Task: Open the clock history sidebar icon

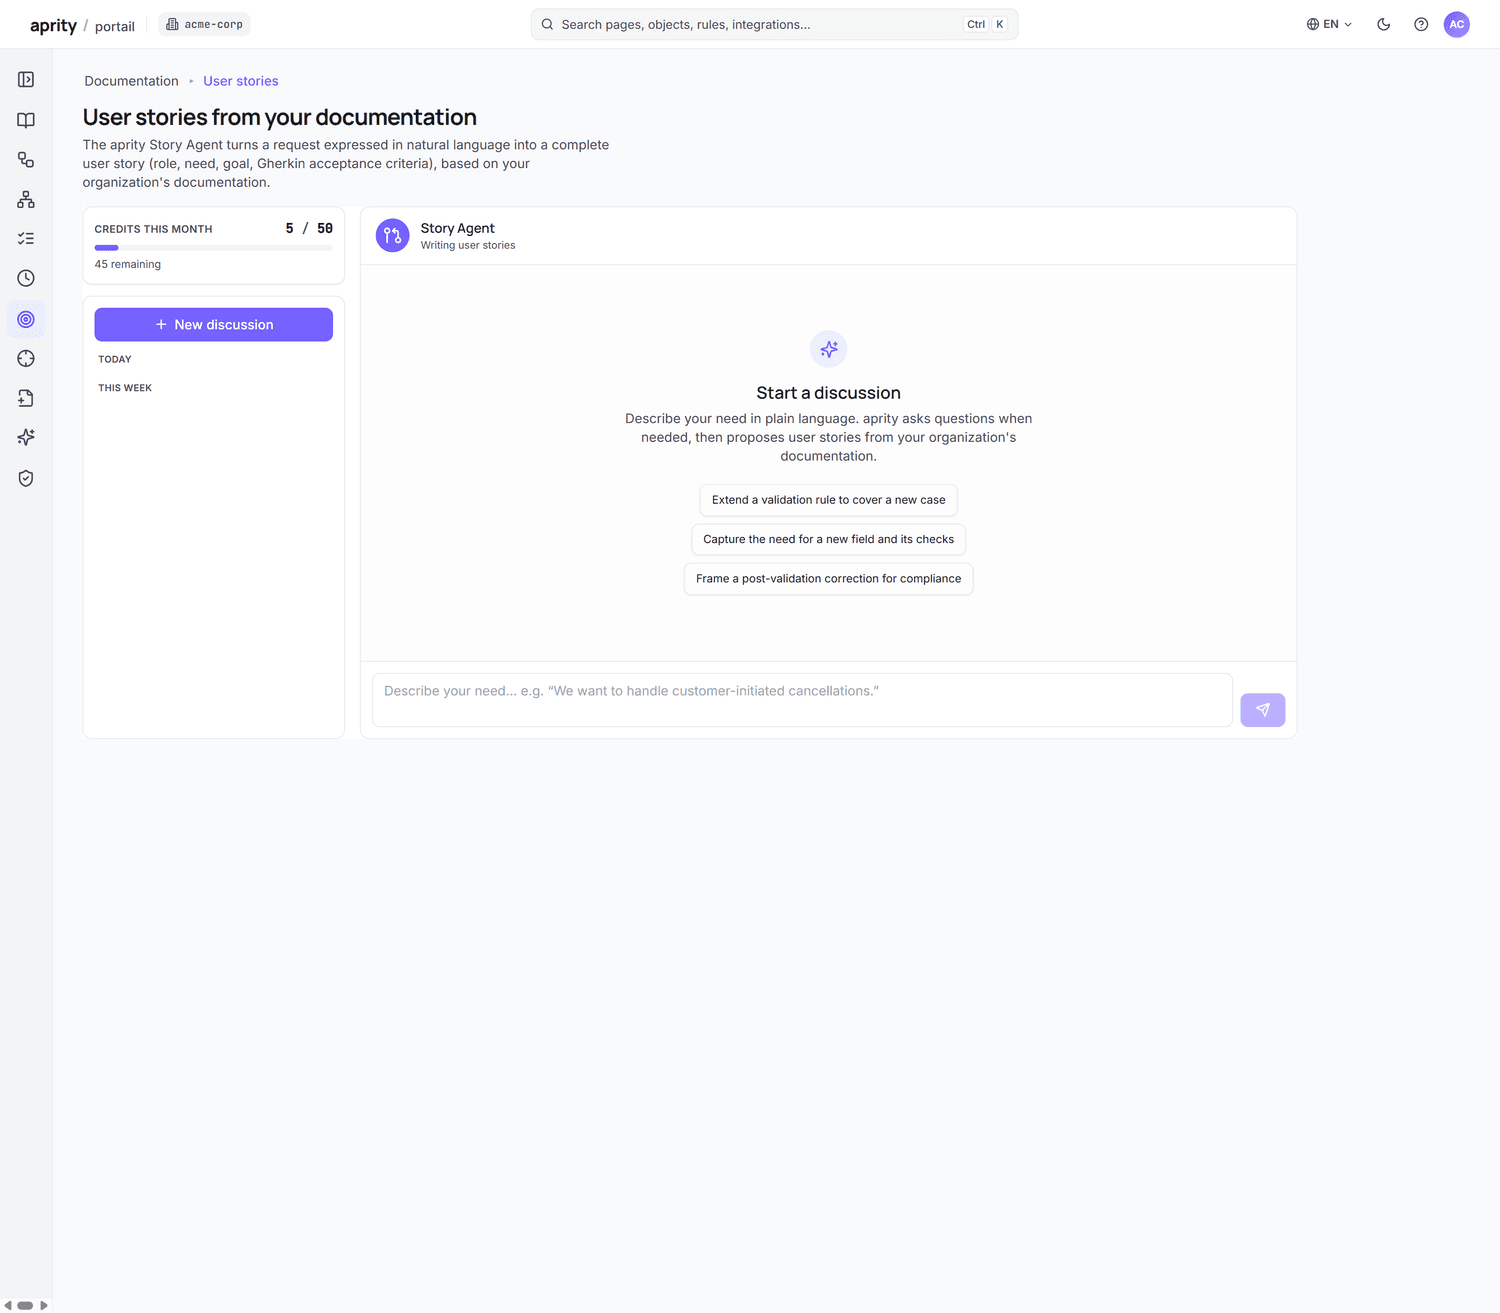Action: click(26, 278)
